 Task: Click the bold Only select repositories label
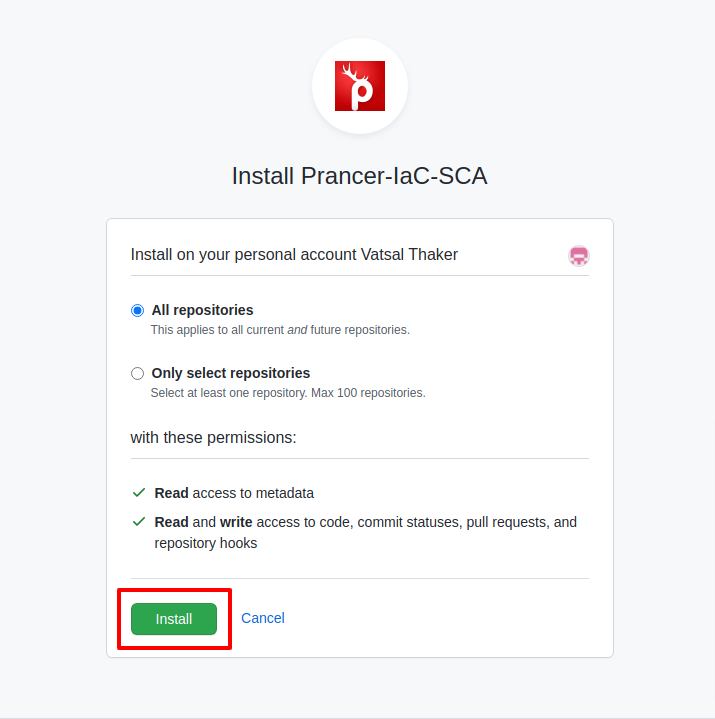[231, 373]
